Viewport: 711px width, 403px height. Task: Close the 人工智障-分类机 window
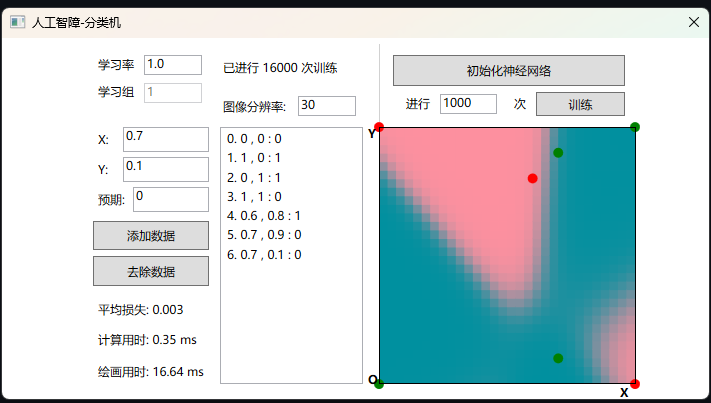694,22
